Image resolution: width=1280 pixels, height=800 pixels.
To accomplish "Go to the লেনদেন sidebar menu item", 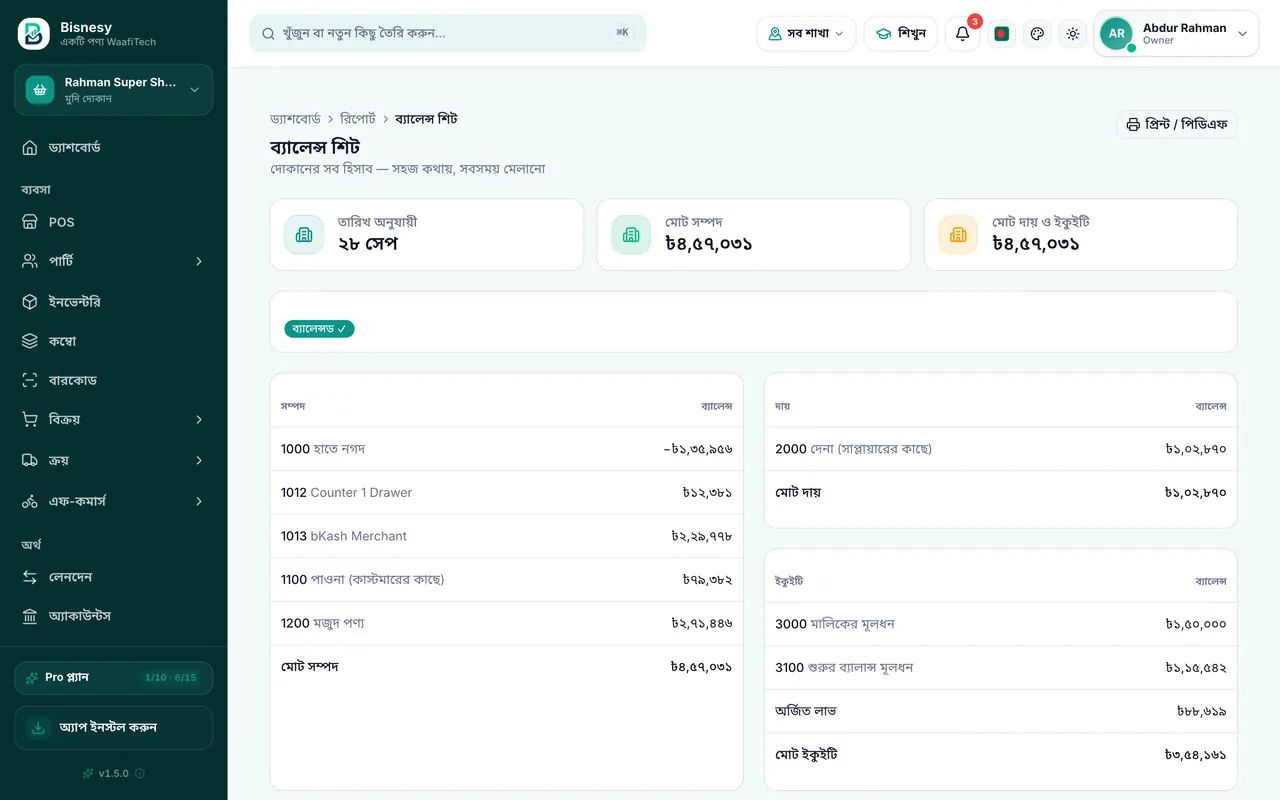I will coord(114,577).
